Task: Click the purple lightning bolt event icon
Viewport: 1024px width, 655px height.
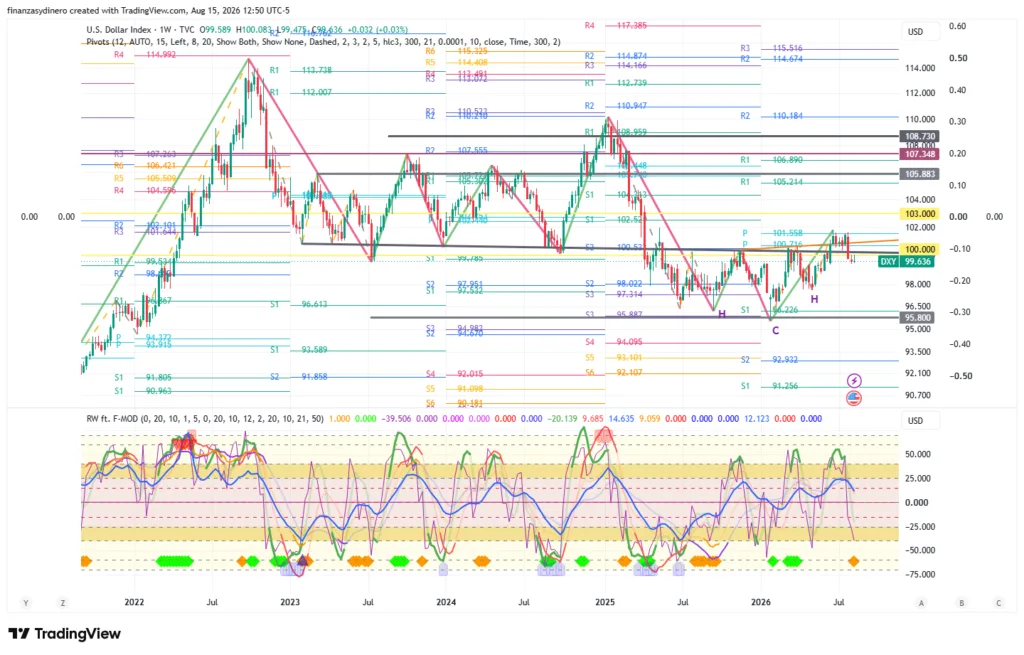Action: [854, 380]
